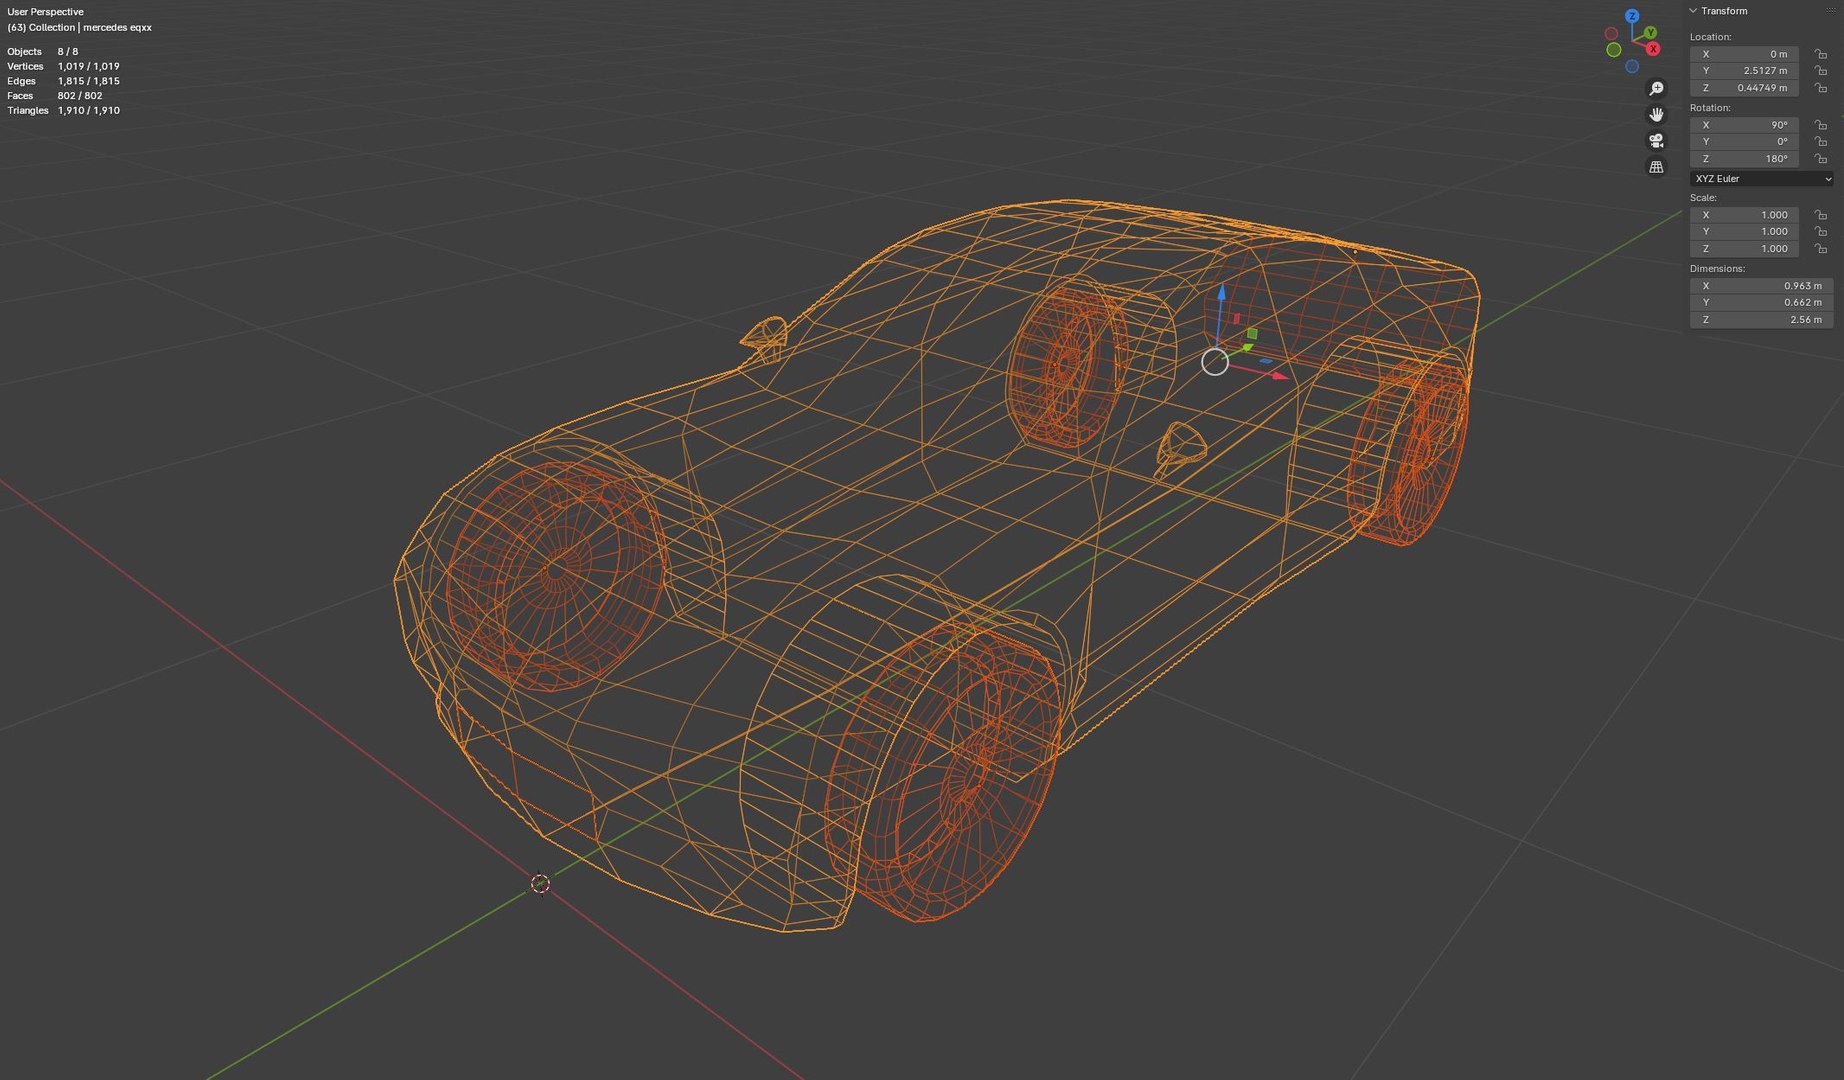Viewport: 1844px width, 1080px height.
Task: Lock the Location Z value
Action: tap(1821, 88)
